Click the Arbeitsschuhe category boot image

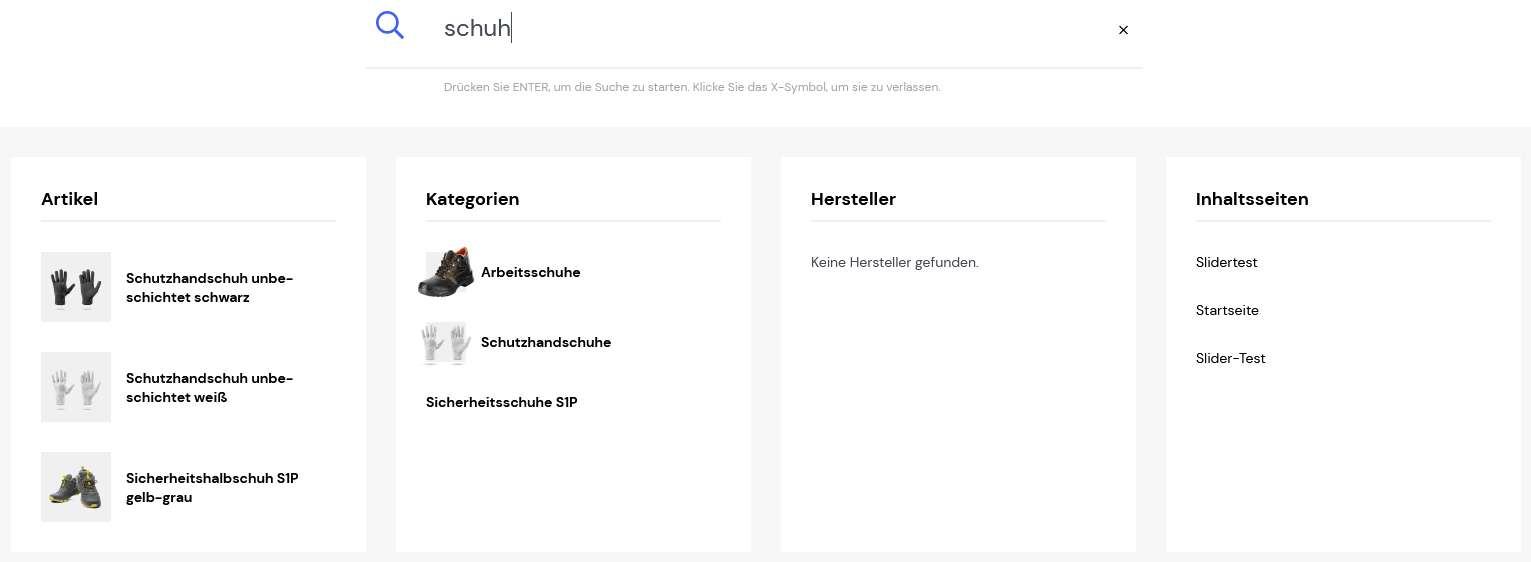(446, 272)
